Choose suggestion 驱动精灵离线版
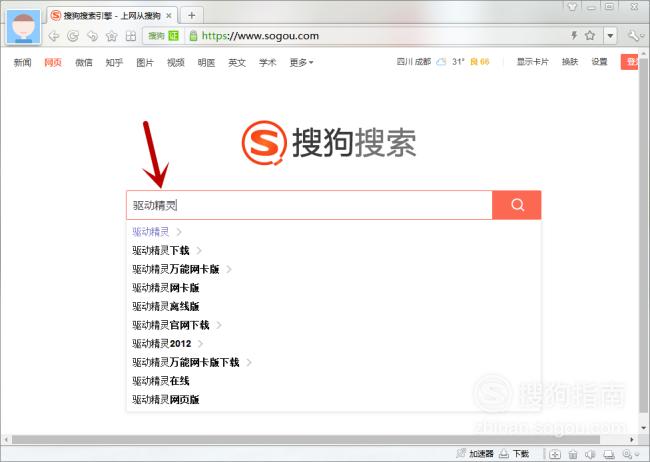Screen dimensions: 650x462 tap(166, 306)
